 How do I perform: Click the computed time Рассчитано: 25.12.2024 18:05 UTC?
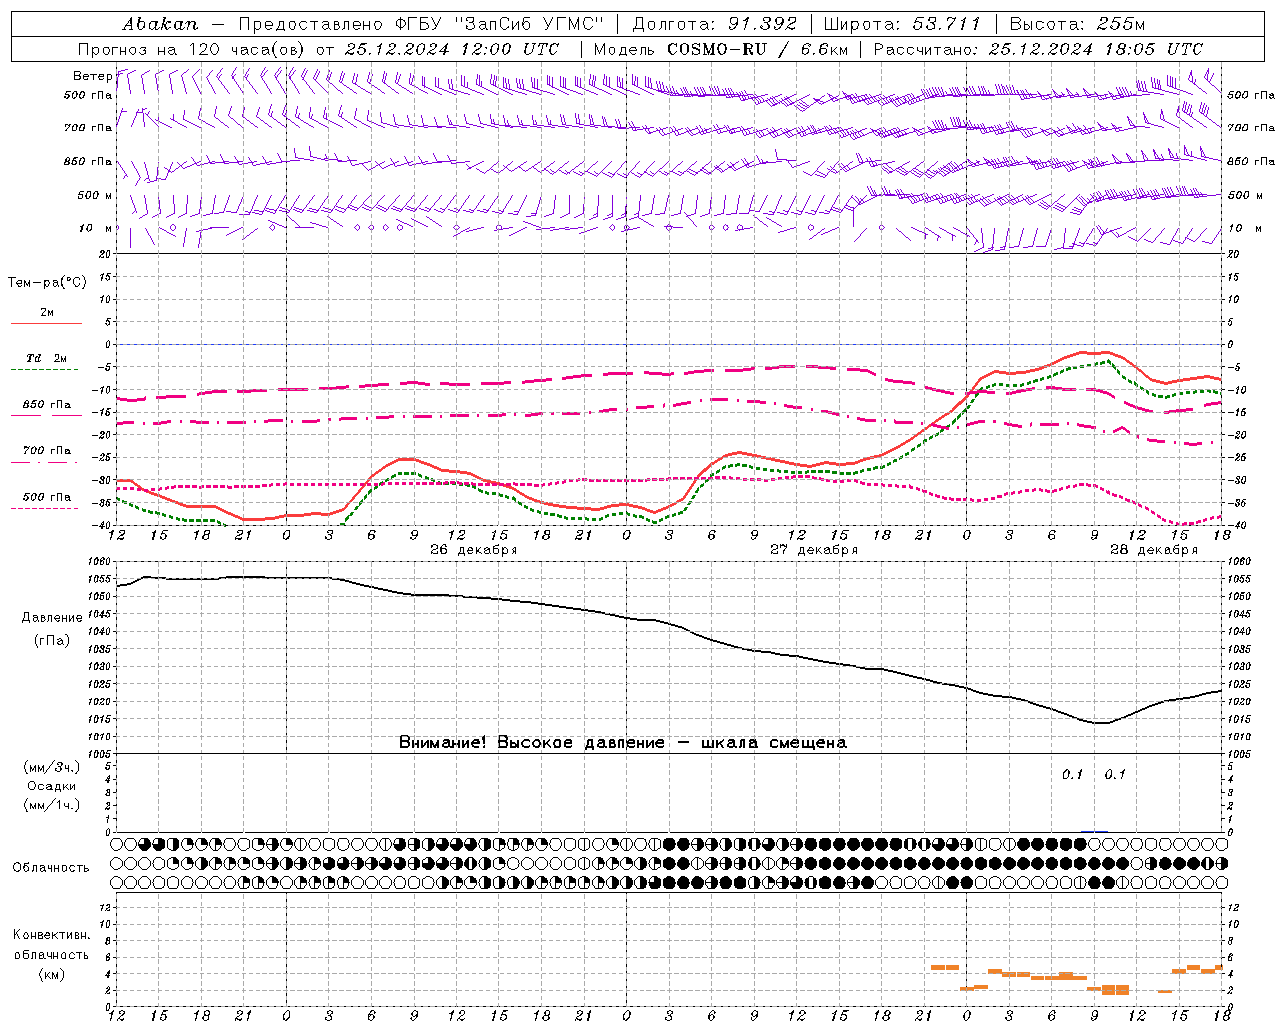coord(1038,49)
